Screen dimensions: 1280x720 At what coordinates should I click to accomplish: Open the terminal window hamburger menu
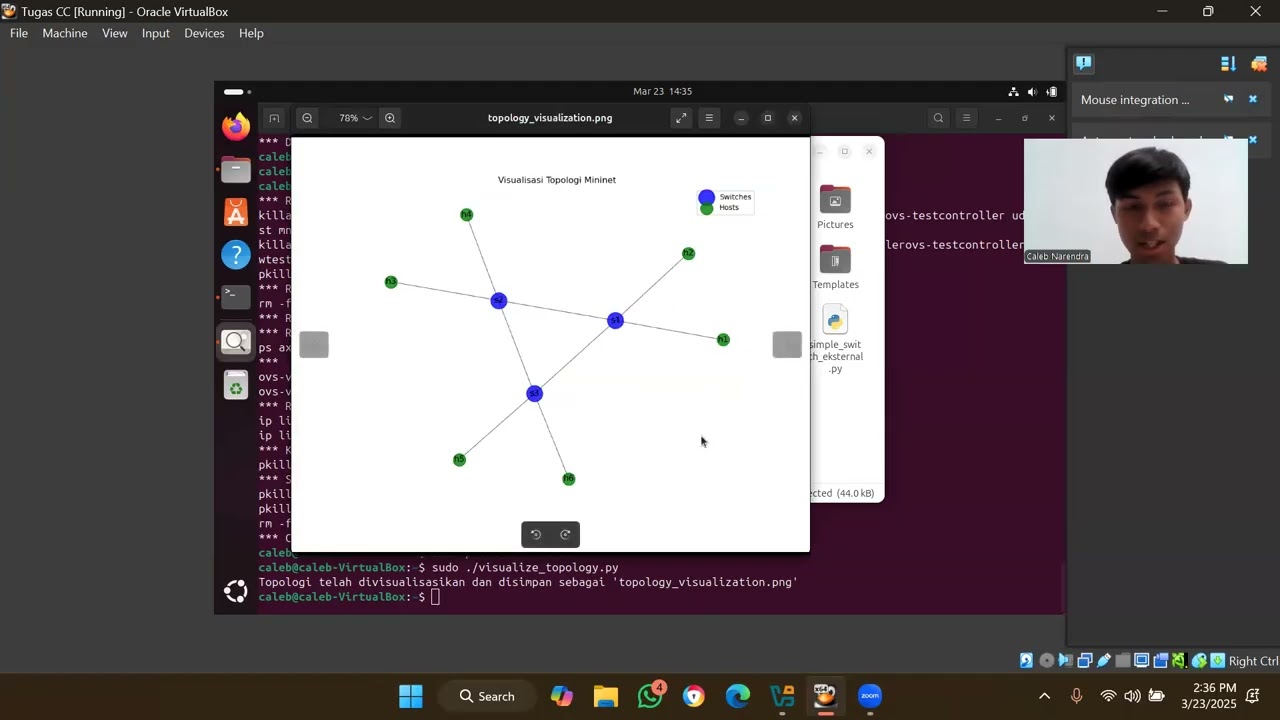[x=966, y=118]
